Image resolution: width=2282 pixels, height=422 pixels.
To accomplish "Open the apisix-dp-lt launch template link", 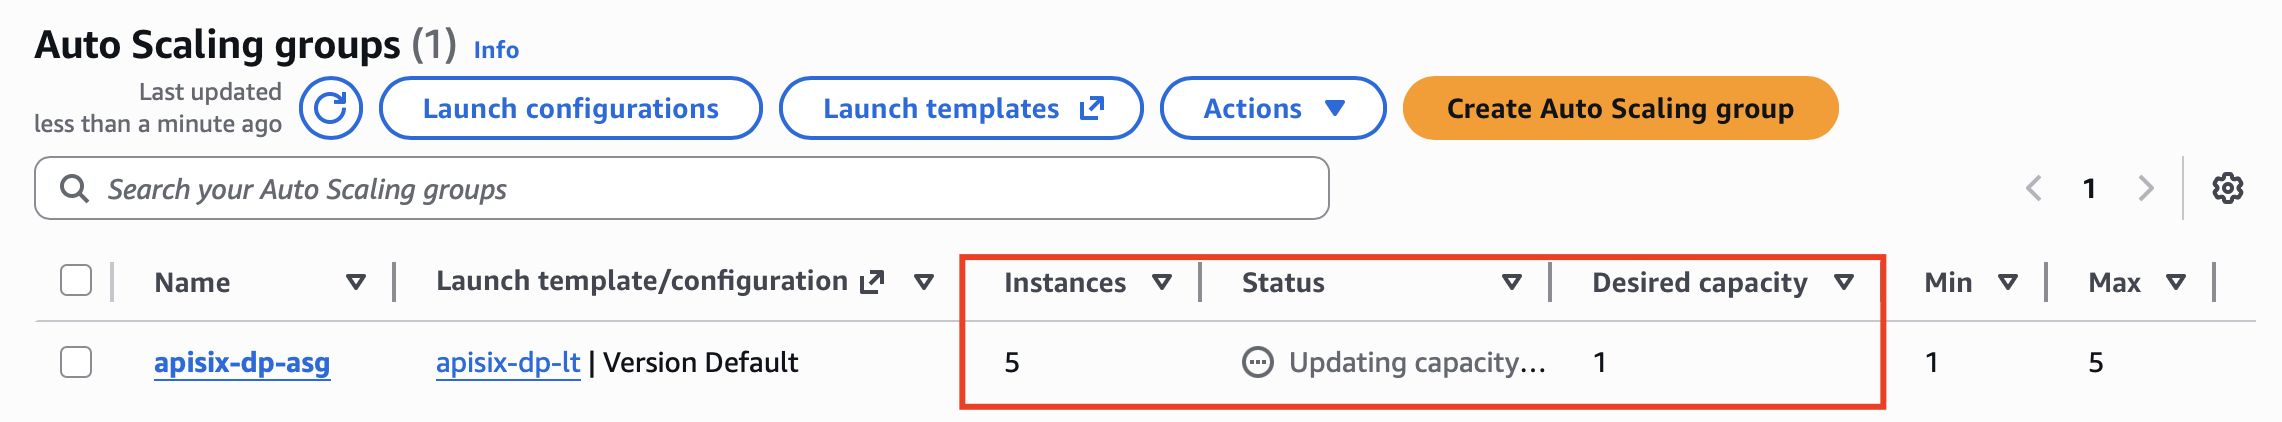I will pyautogui.click(x=508, y=362).
